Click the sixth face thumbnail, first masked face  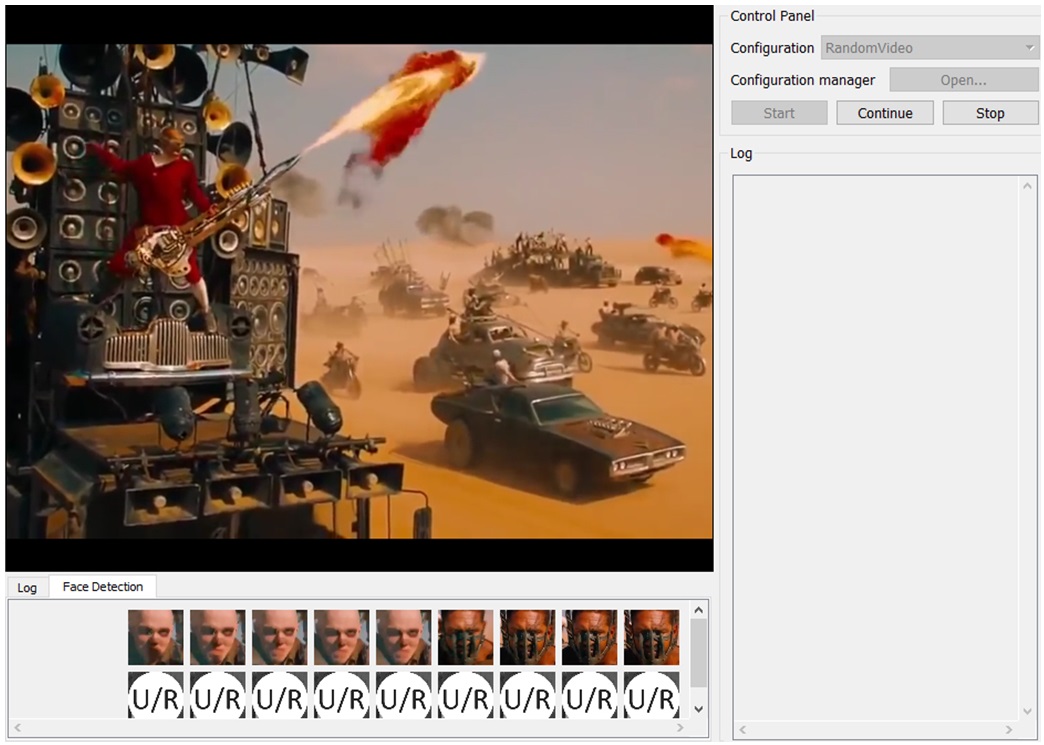point(465,637)
